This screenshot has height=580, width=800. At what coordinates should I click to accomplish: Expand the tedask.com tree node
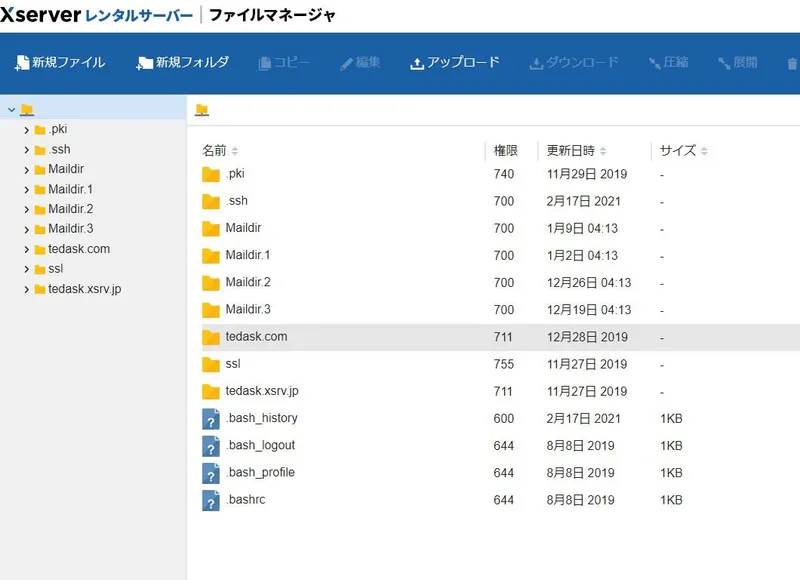27,249
